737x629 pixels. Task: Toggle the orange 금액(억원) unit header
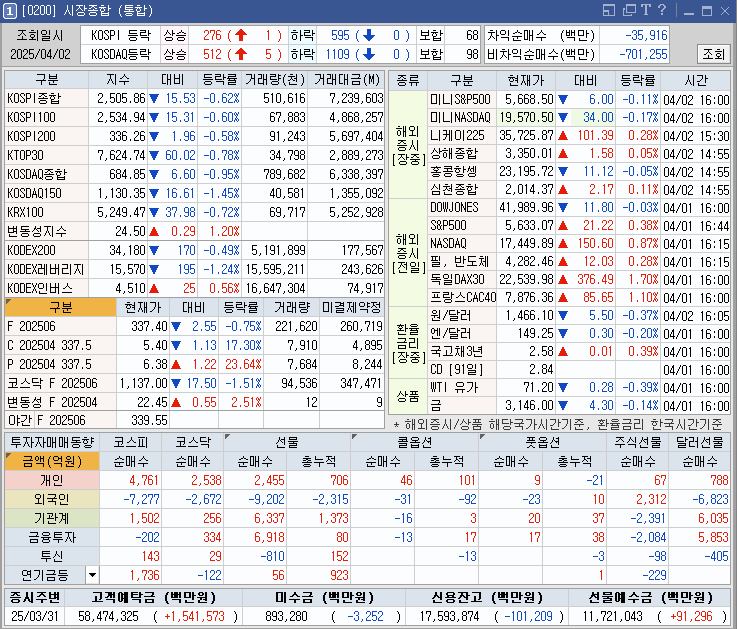coord(52,461)
